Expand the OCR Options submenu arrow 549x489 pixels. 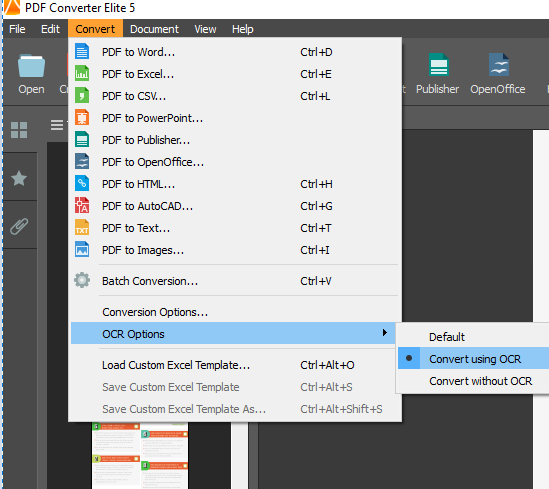384,333
